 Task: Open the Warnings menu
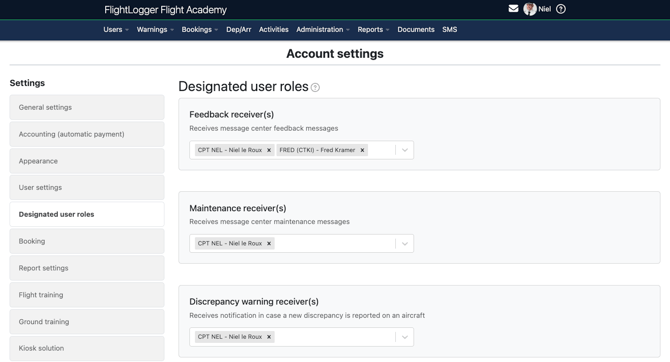coord(155,29)
